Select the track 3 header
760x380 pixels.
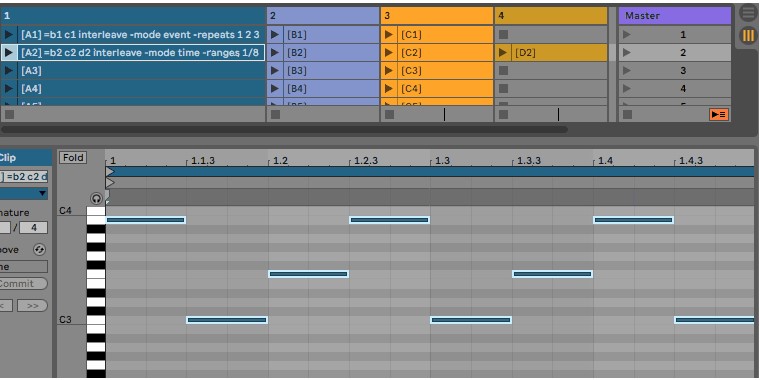coord(437,16)
